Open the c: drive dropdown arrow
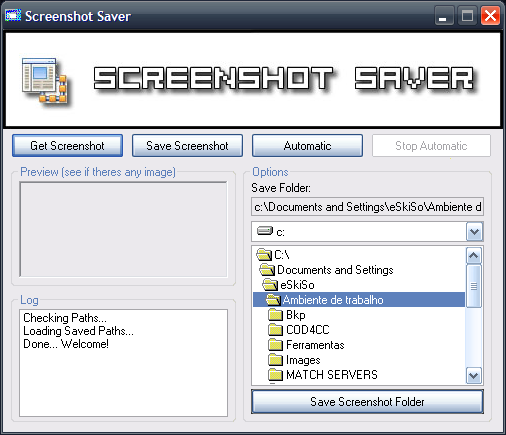Viewport: 506px width, 435px height. (x=474, y=232)
